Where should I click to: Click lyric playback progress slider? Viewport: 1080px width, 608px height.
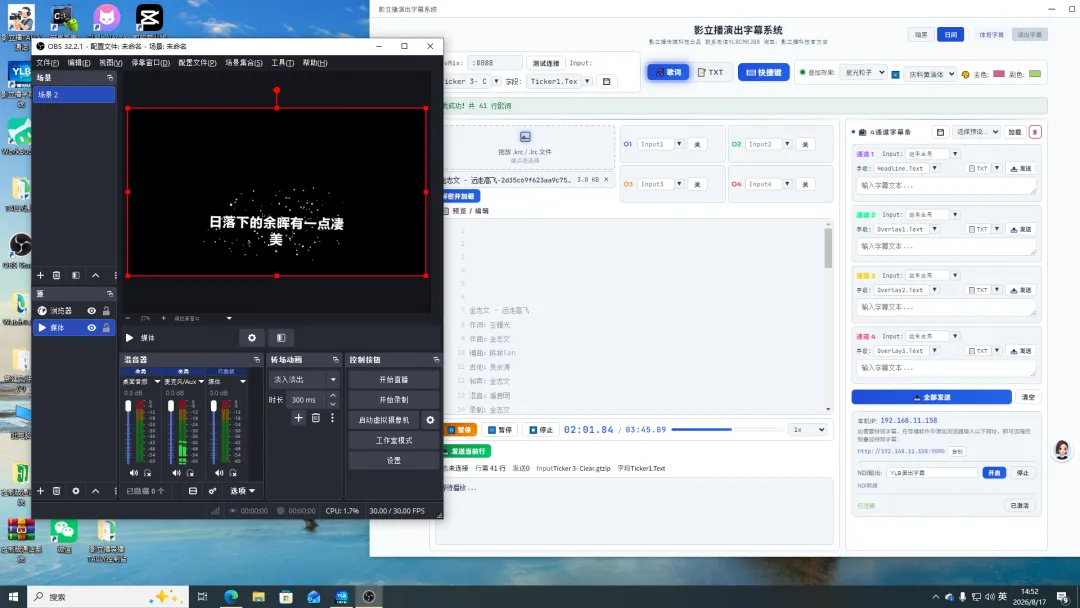pyautogui.click(x=727, y=430)
